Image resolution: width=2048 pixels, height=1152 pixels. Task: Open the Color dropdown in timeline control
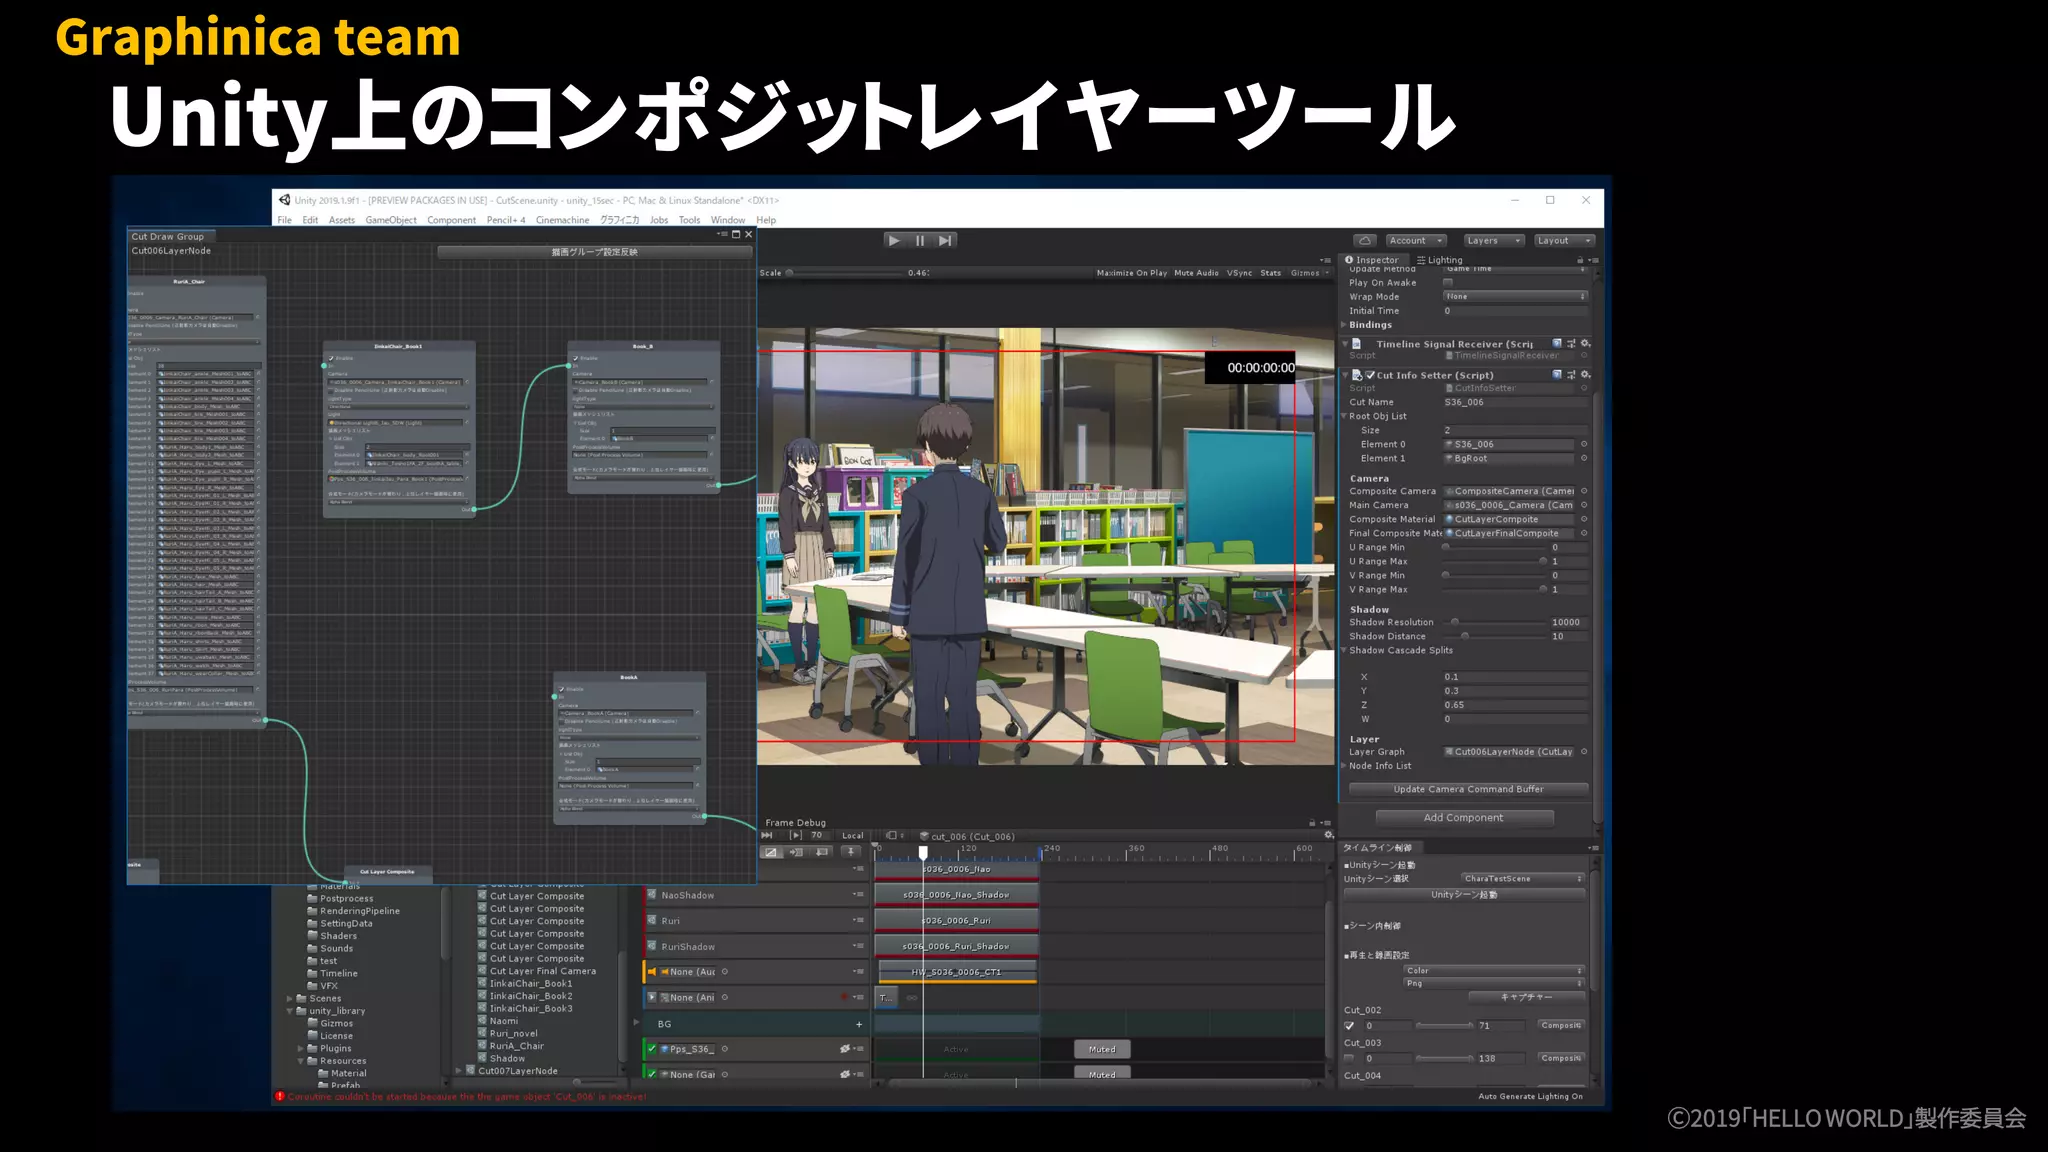coord(1494,971)
